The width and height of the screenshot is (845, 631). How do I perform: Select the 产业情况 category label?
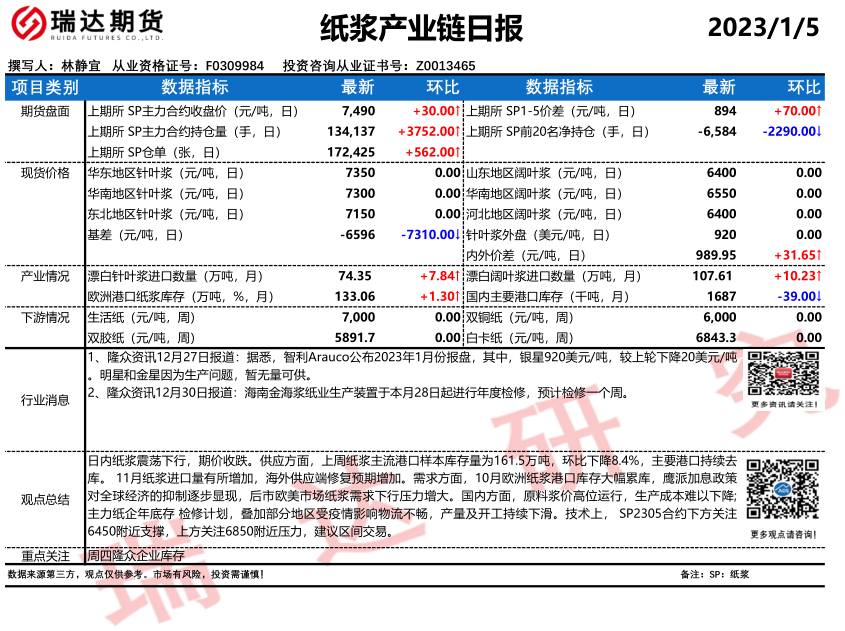pos(44,276)
